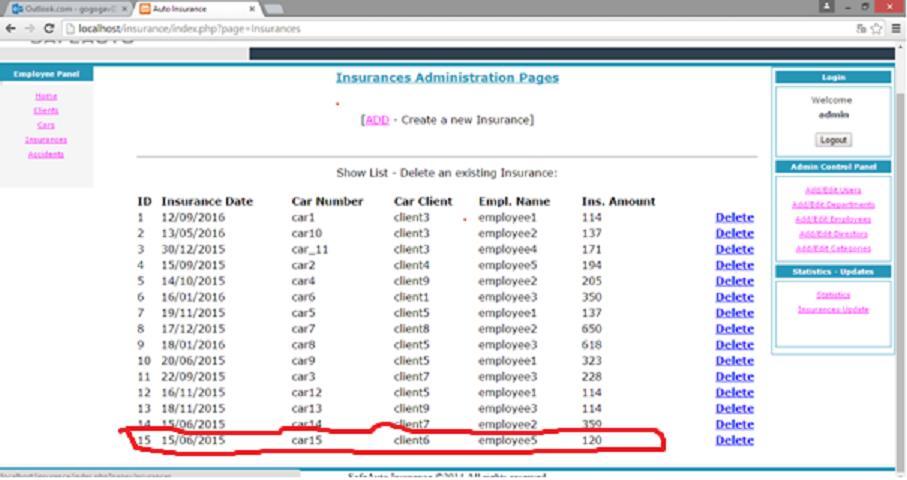
Task: Open the Accidents link in Employee Panel
Action: click(x=46, y=154)
